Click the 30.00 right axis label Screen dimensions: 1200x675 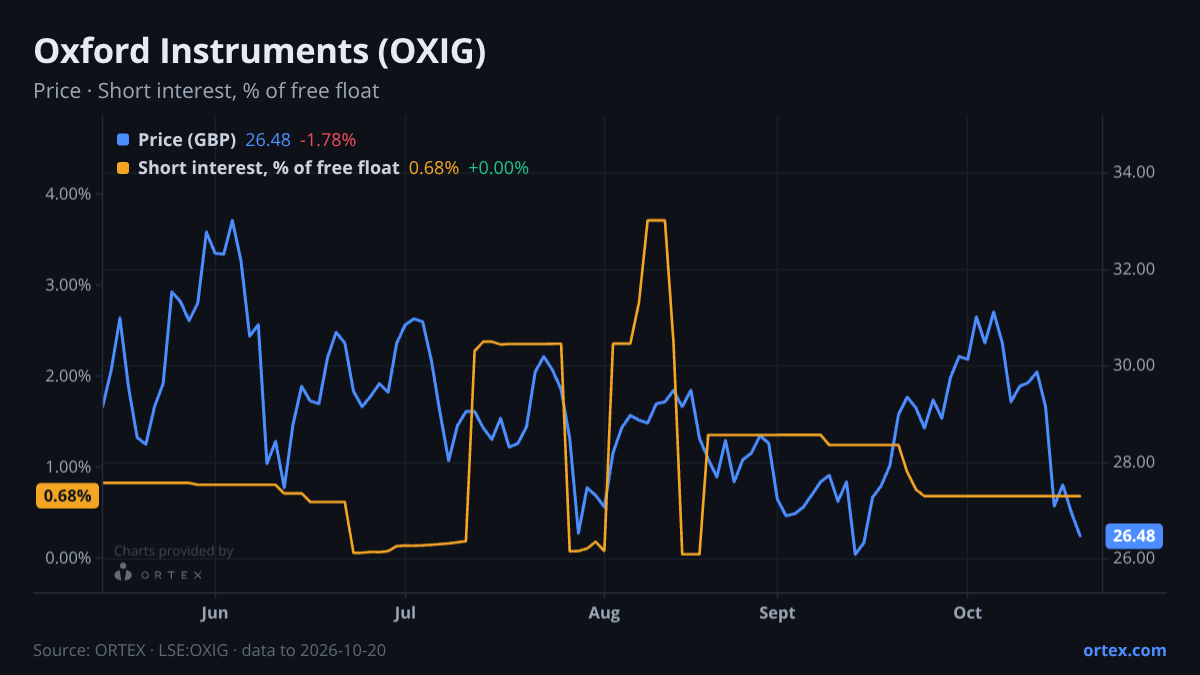point(1134,365)
